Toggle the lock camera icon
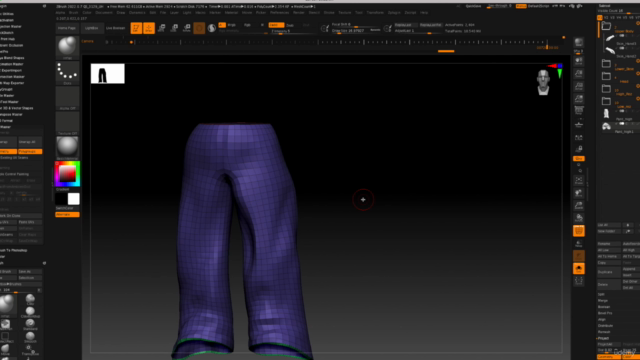The image size is (640, 360). (579, 149)
